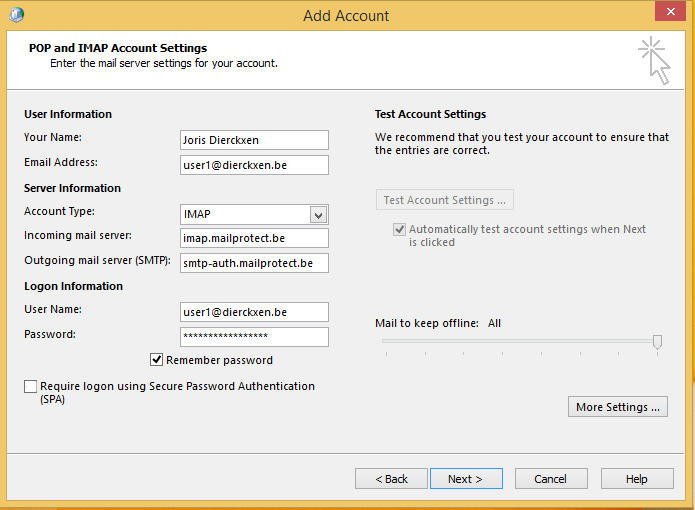Screen dimensions: 695x510
Task: Click inside the Password field
Action: [254, 337]
